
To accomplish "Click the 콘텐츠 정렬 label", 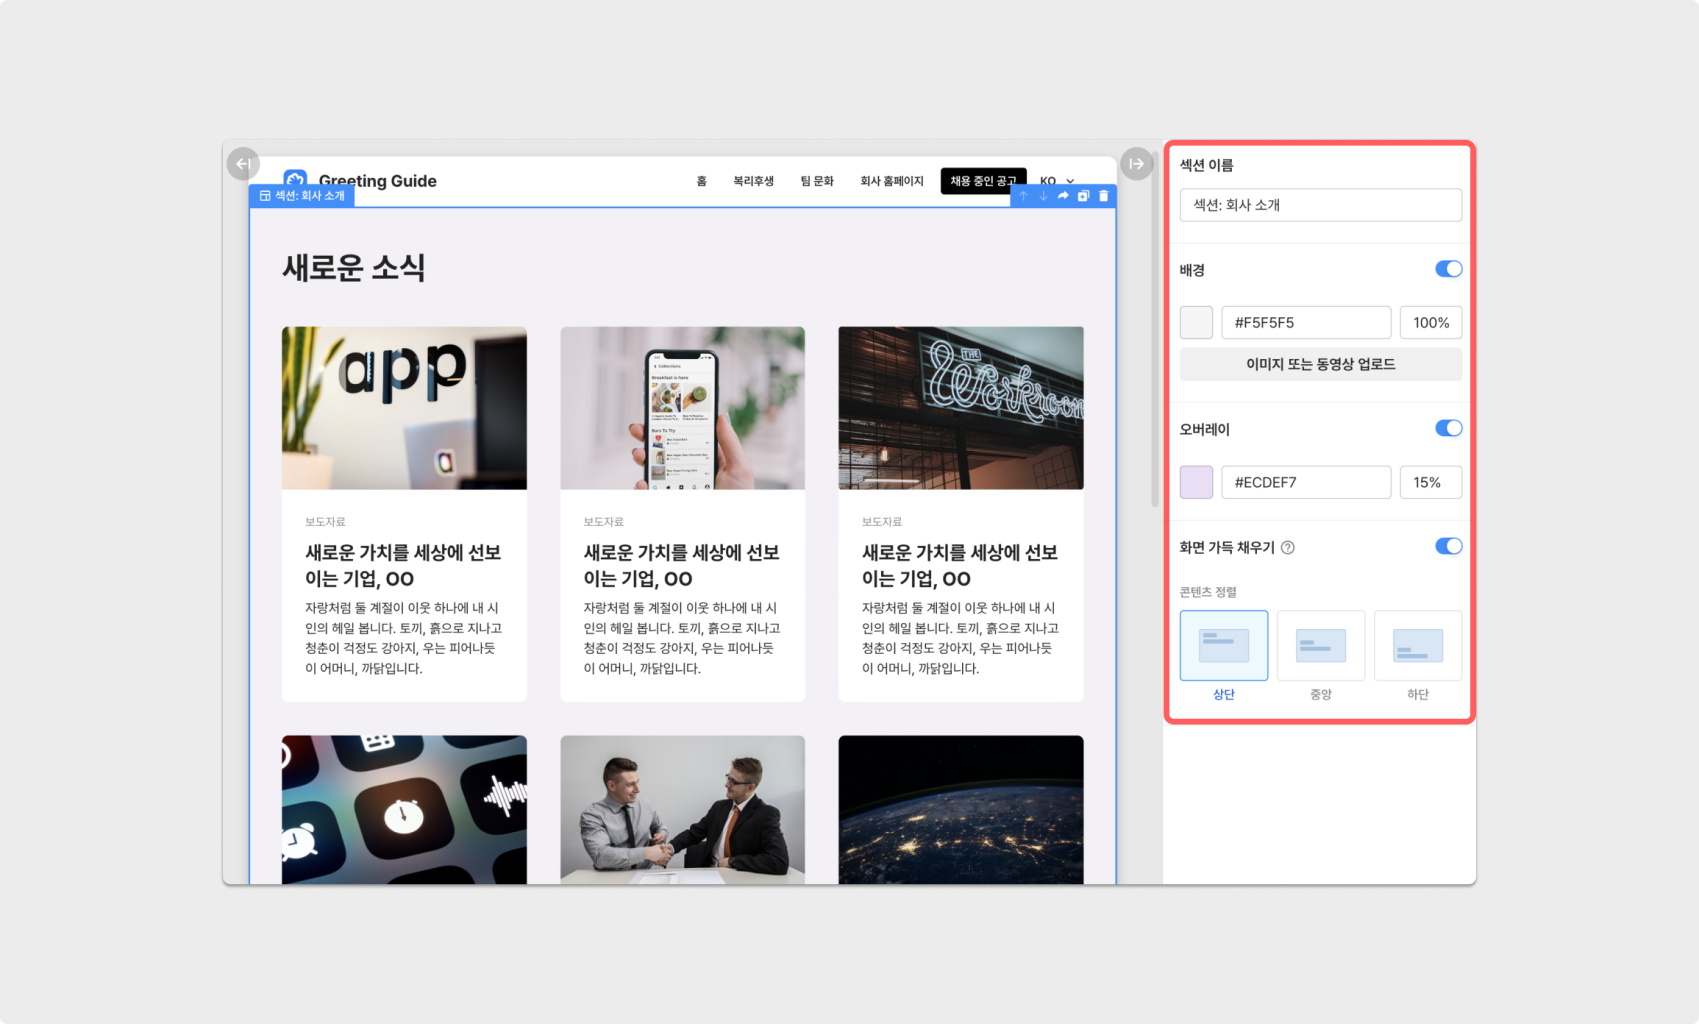I will [1208, 592].
